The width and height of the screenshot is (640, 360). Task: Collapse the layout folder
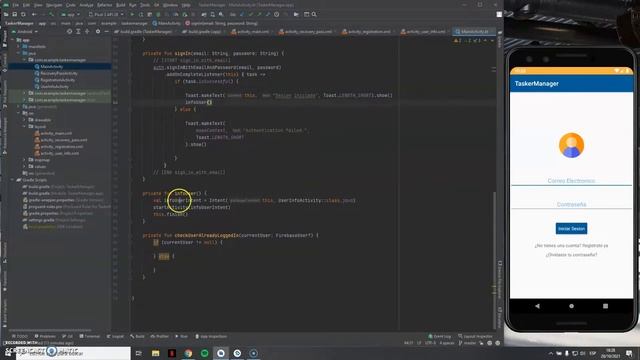[24, 127]
